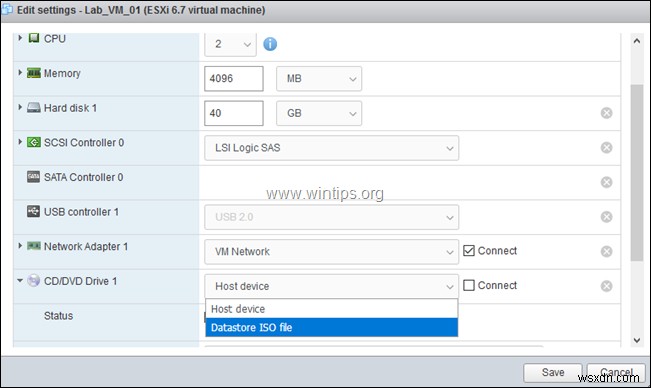This screenshot has width=651, height=388.
Task: Click the CD/DVD Drive 1 disc icon
Action: 34,281
